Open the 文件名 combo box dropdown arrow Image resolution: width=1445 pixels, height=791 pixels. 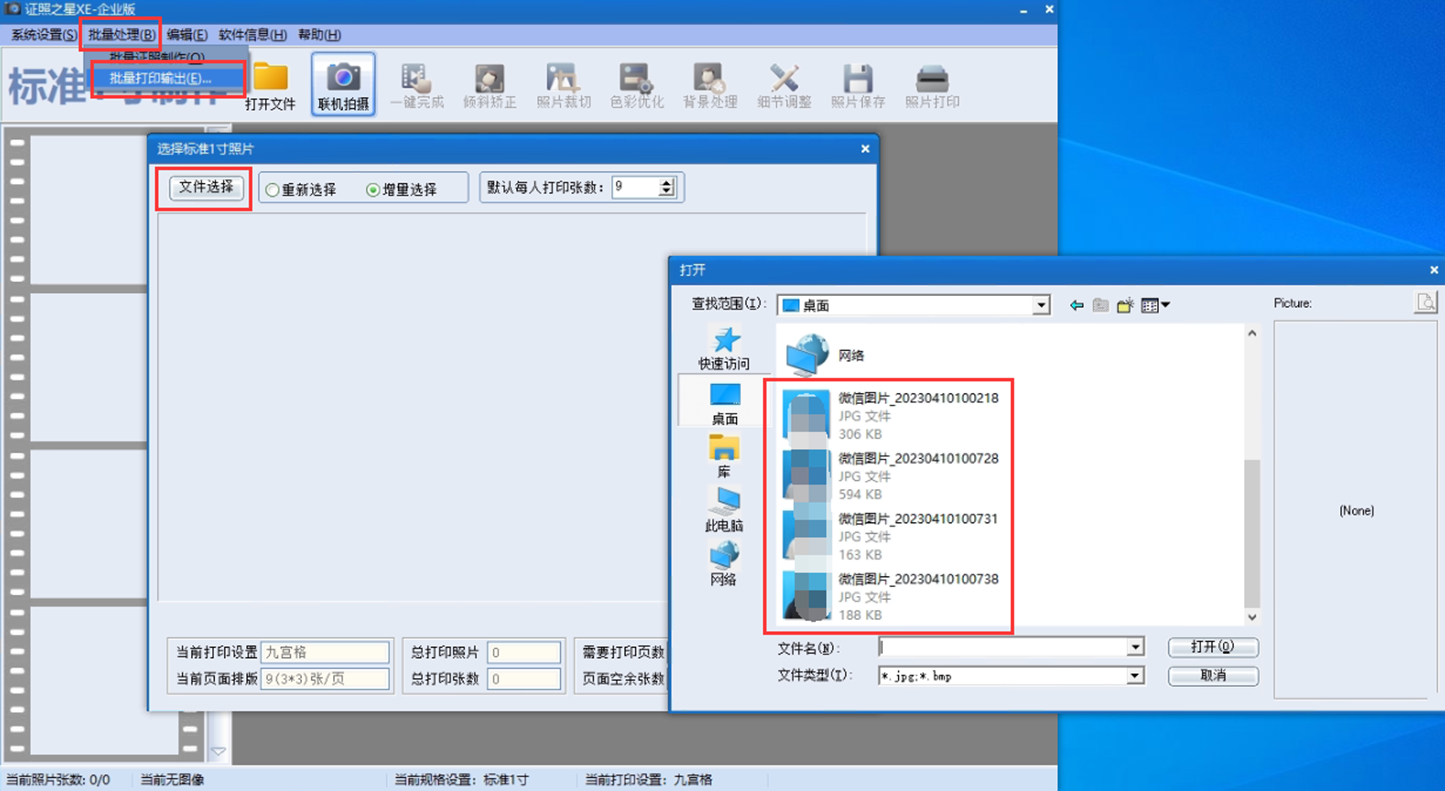1134,648
